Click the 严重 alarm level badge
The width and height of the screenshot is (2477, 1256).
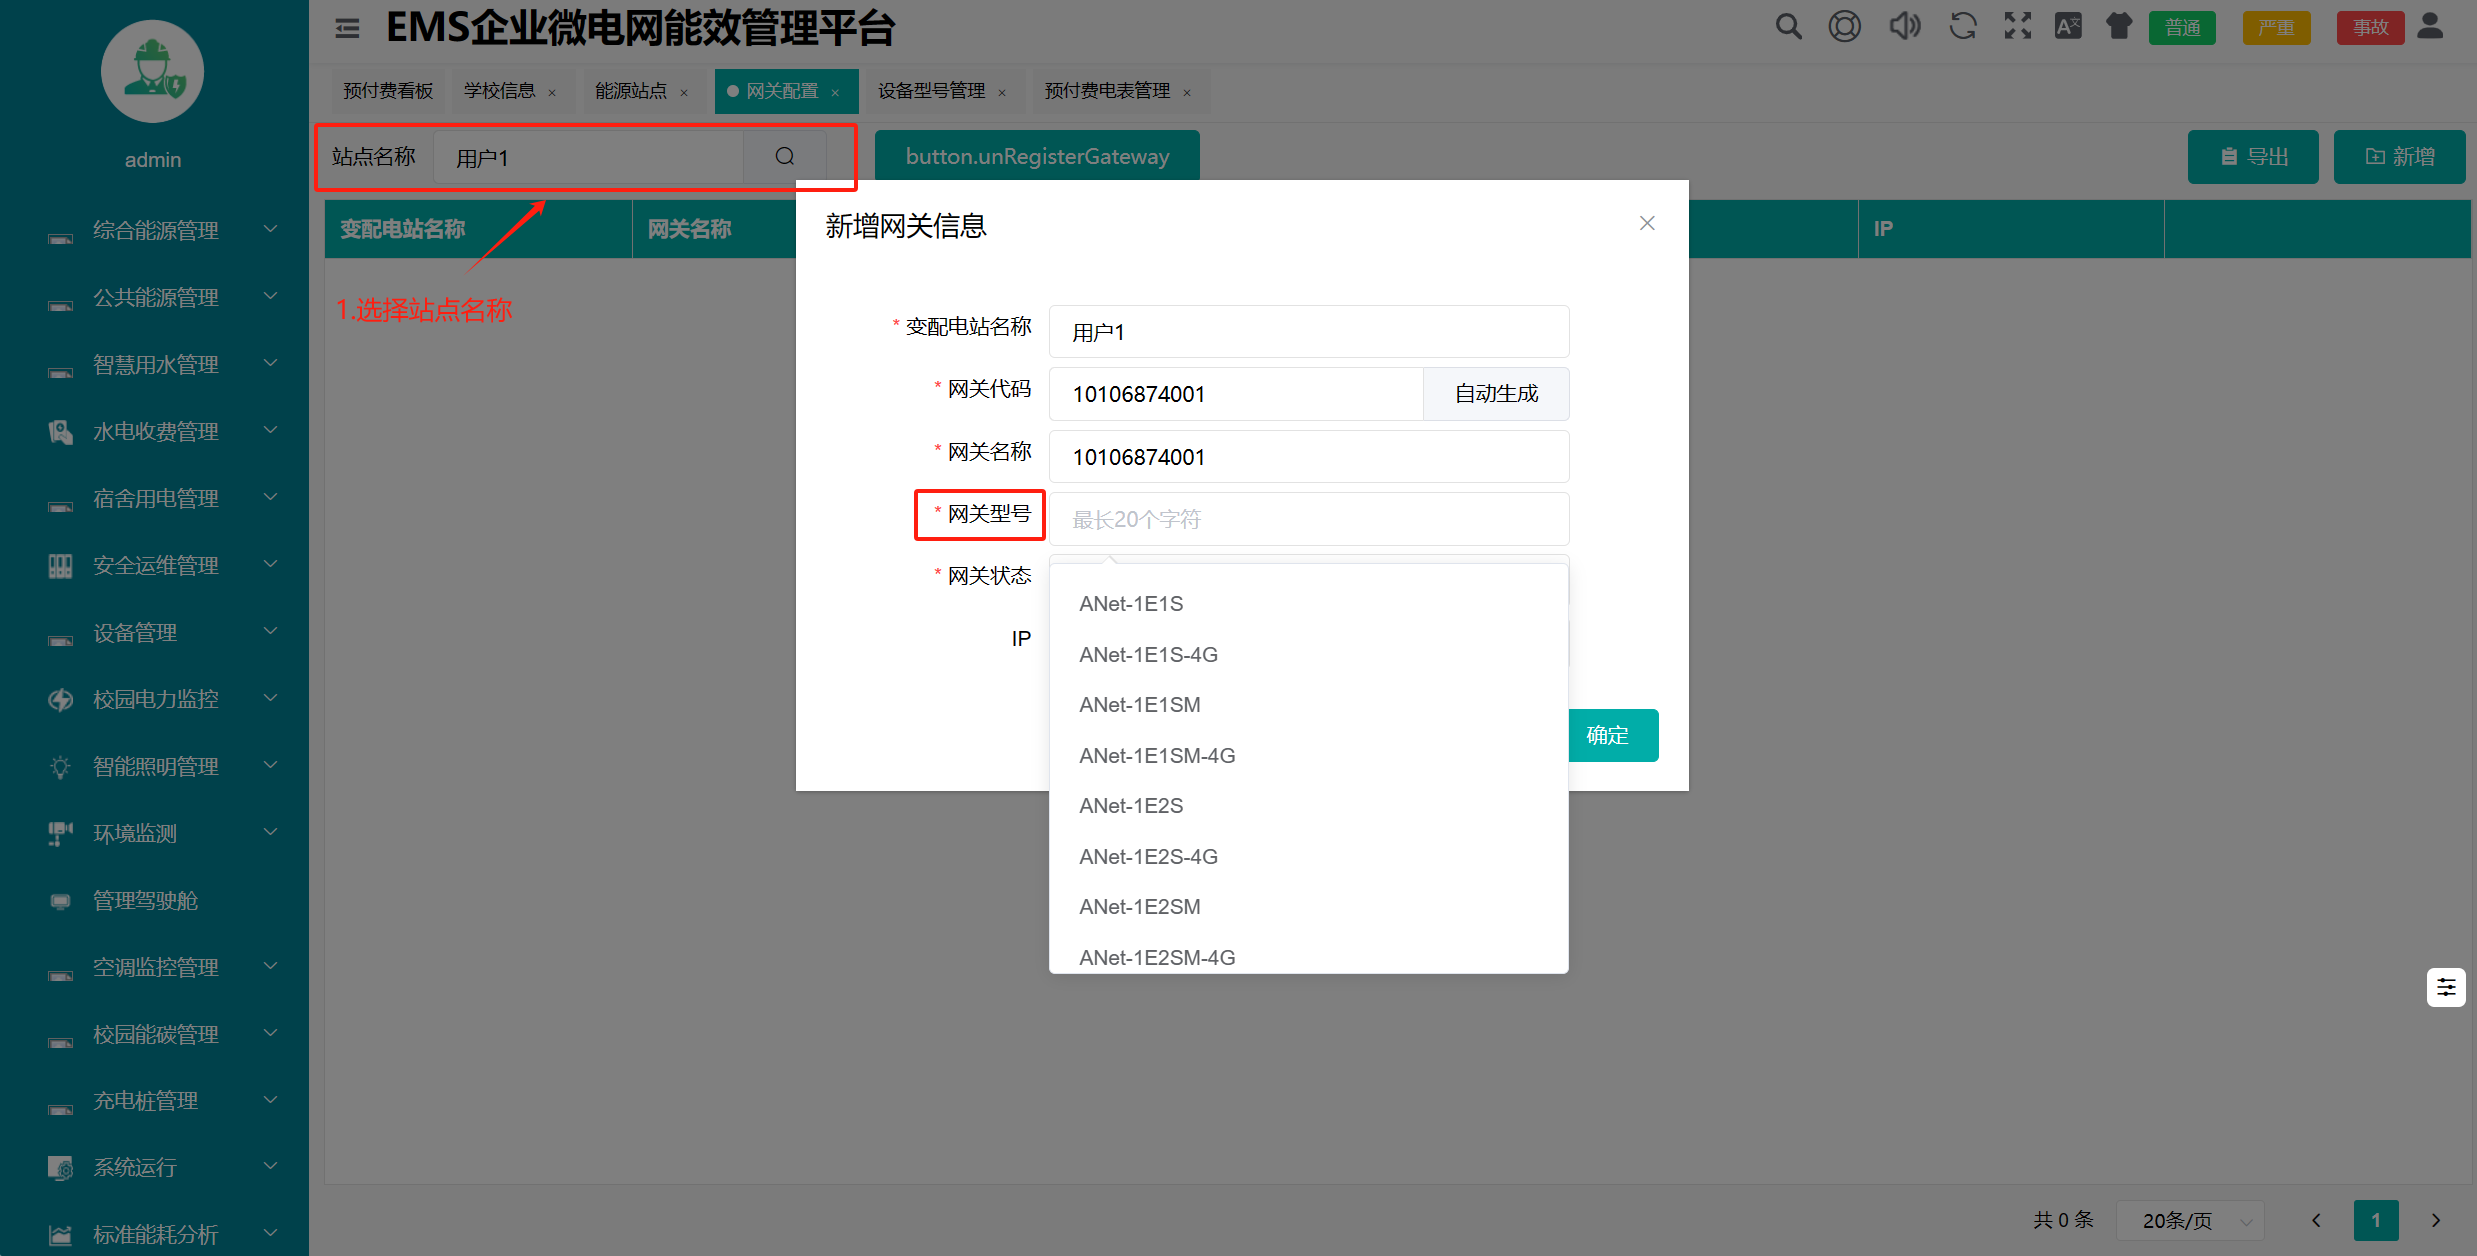point(2275,28)
